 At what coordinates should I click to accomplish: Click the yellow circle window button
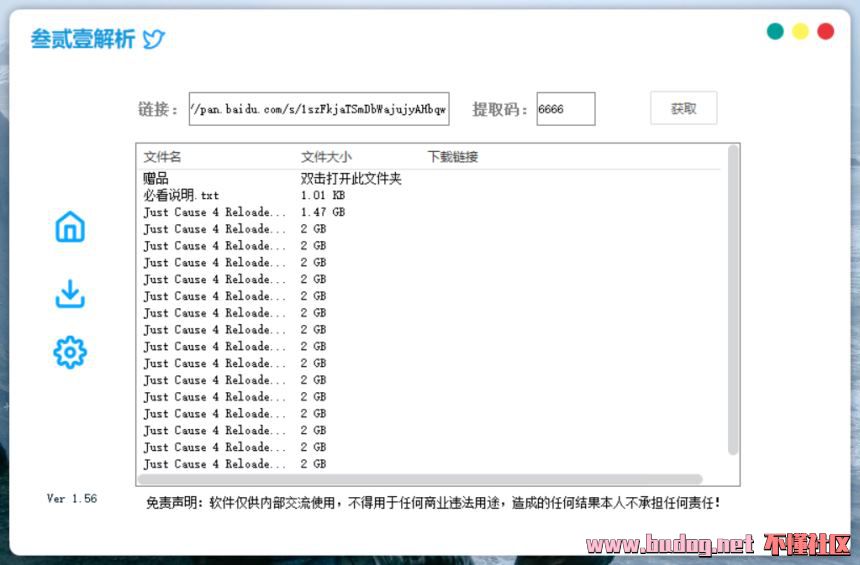pyautogui.click(x=800, y=31)
